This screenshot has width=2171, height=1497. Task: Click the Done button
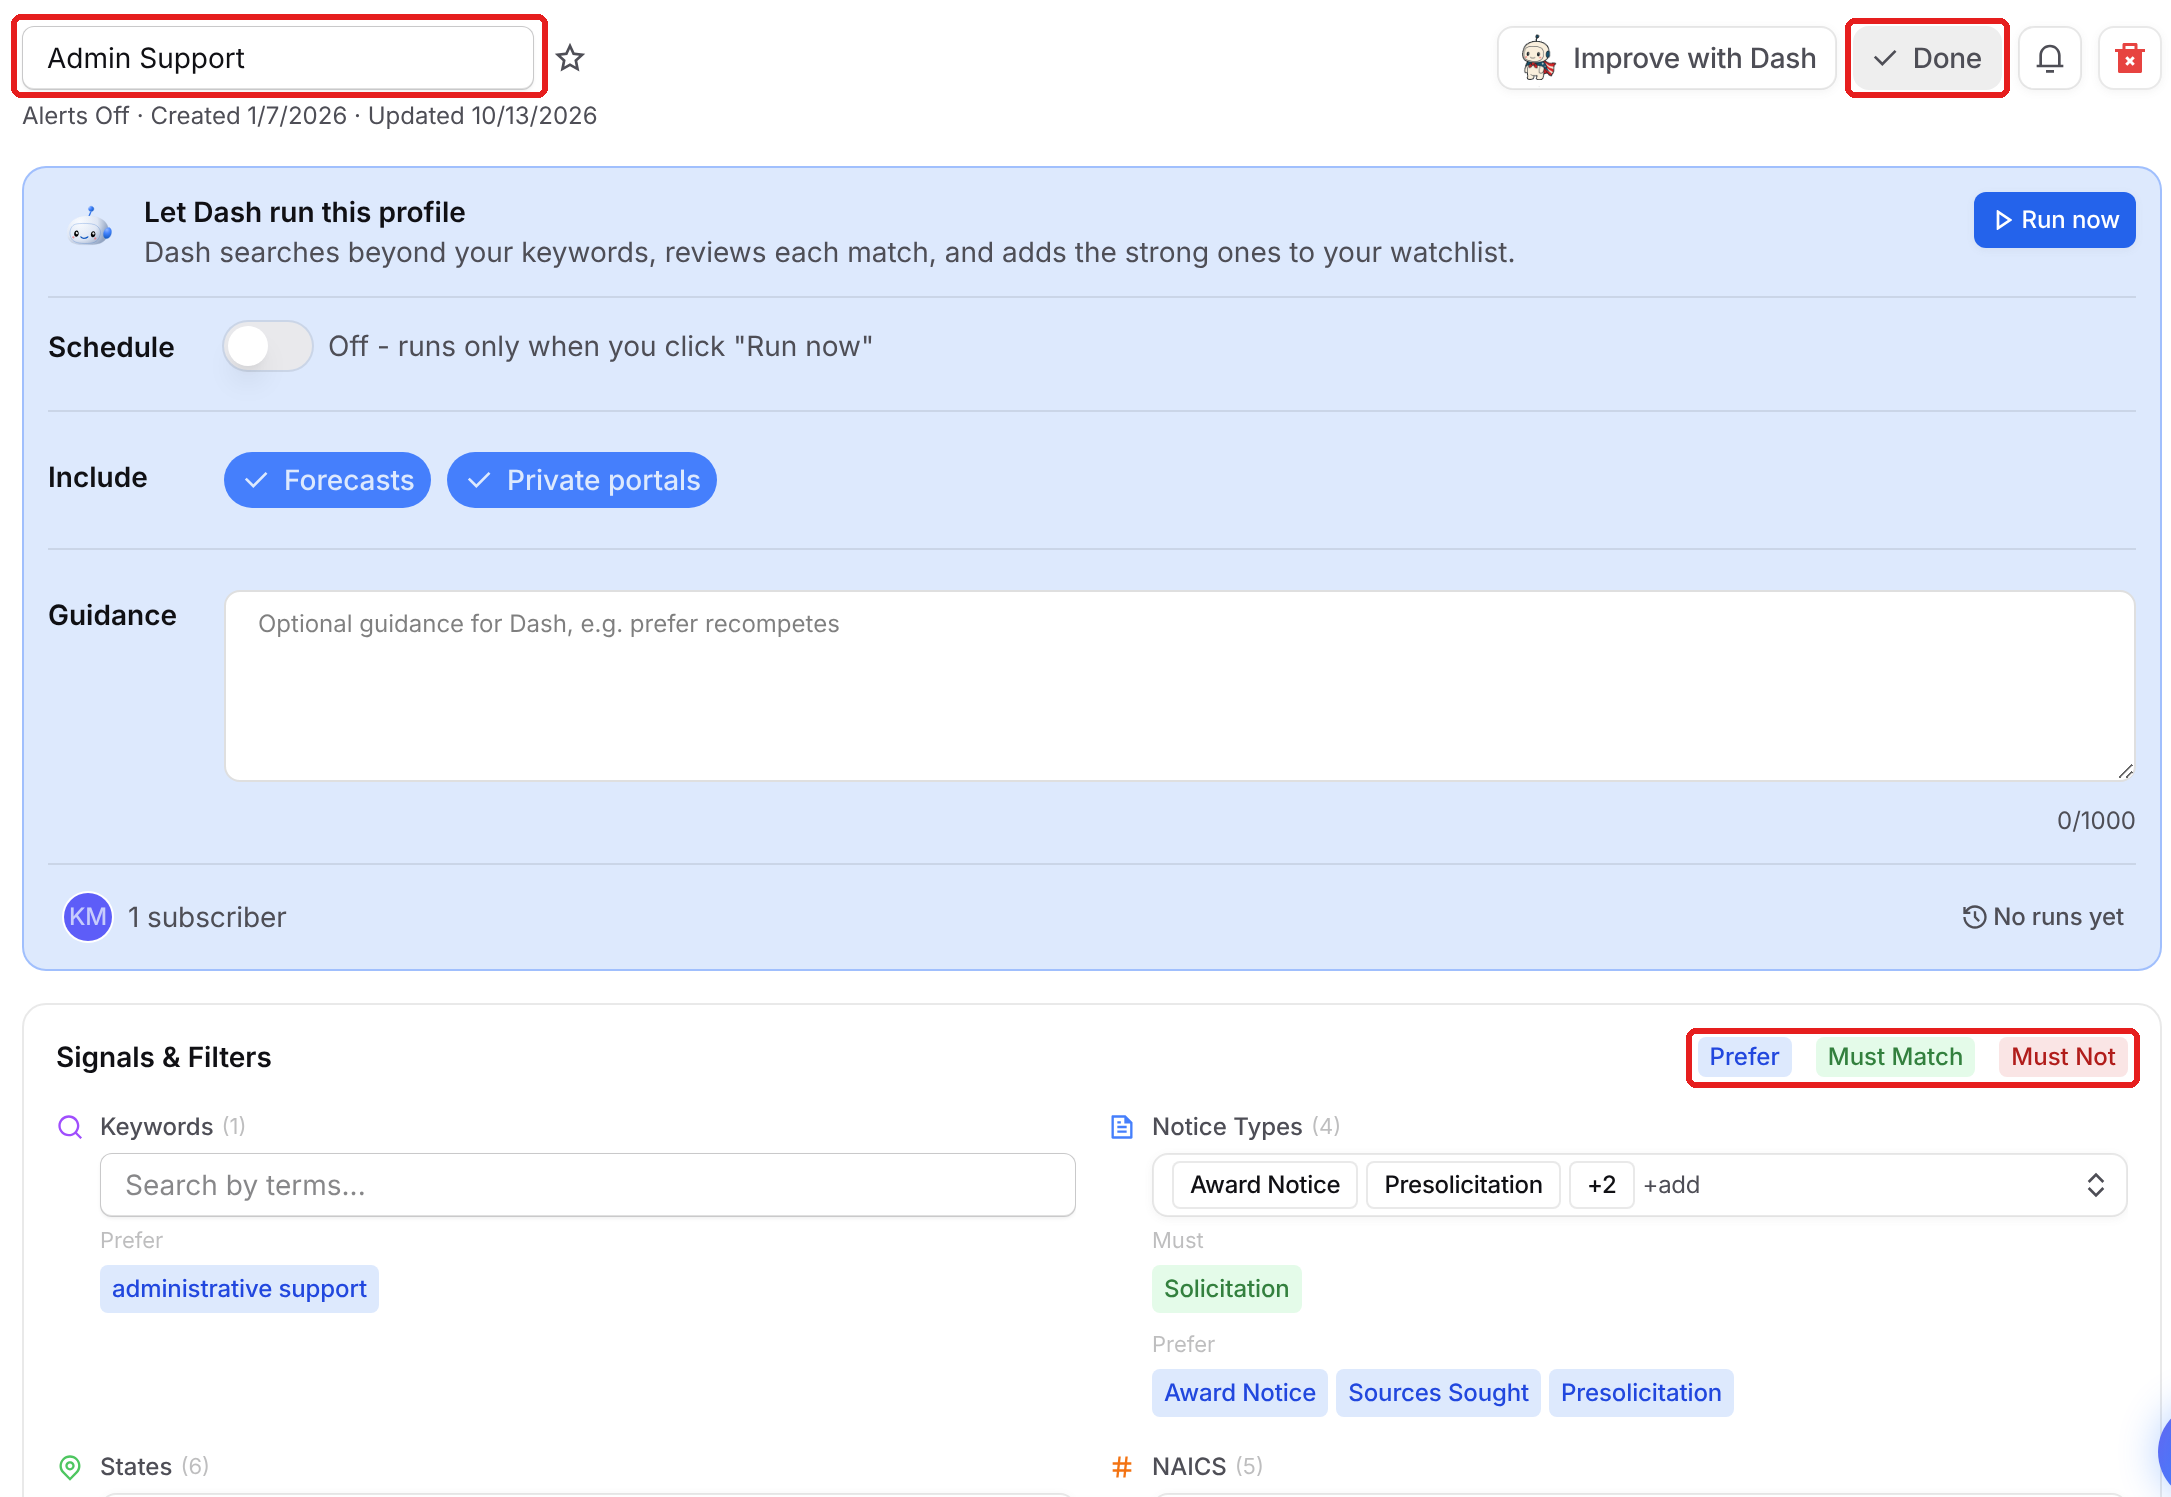point(1927,58)
